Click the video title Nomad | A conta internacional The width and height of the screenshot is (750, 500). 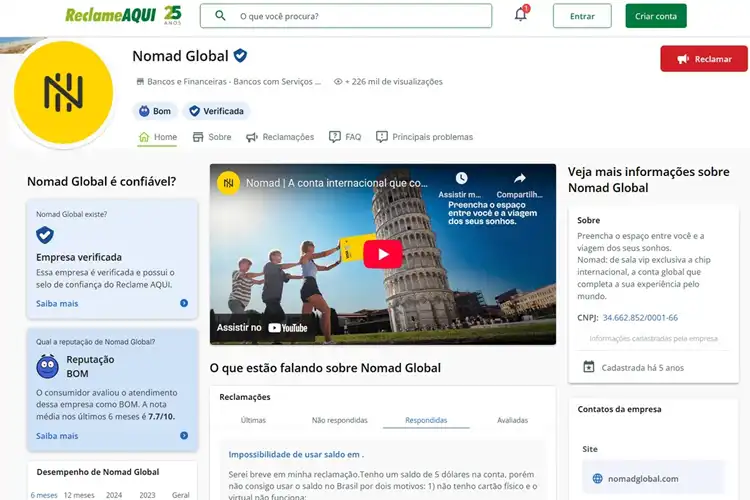337,183
